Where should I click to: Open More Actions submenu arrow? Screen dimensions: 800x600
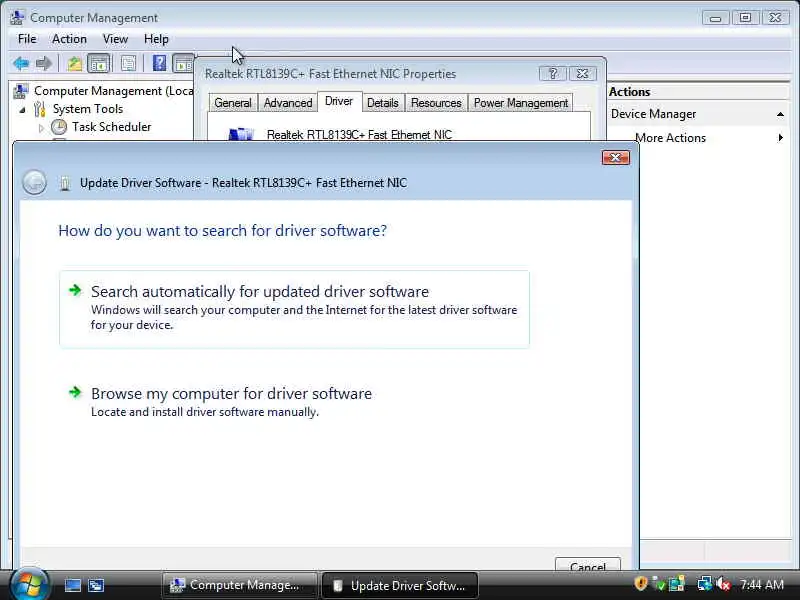pos(780,138)
